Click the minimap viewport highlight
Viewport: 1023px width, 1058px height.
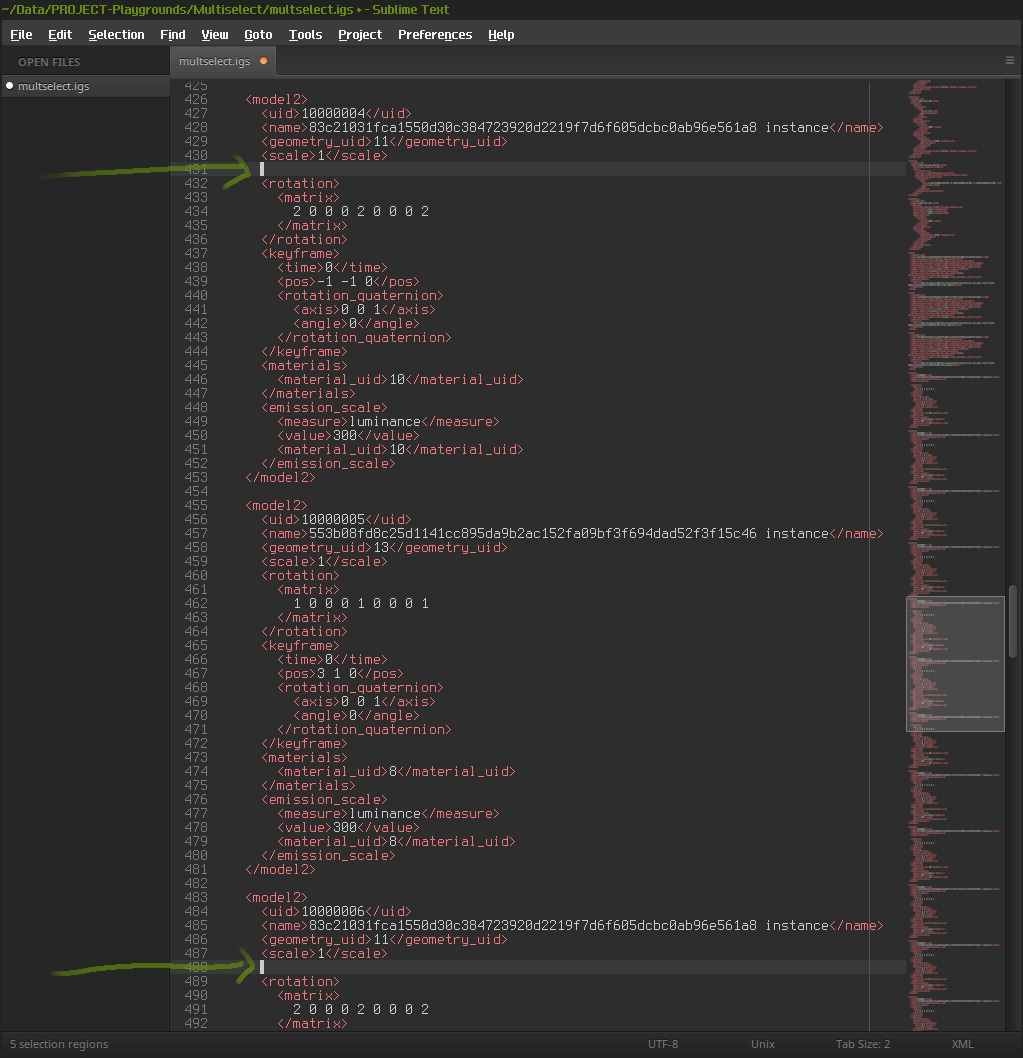955,664
